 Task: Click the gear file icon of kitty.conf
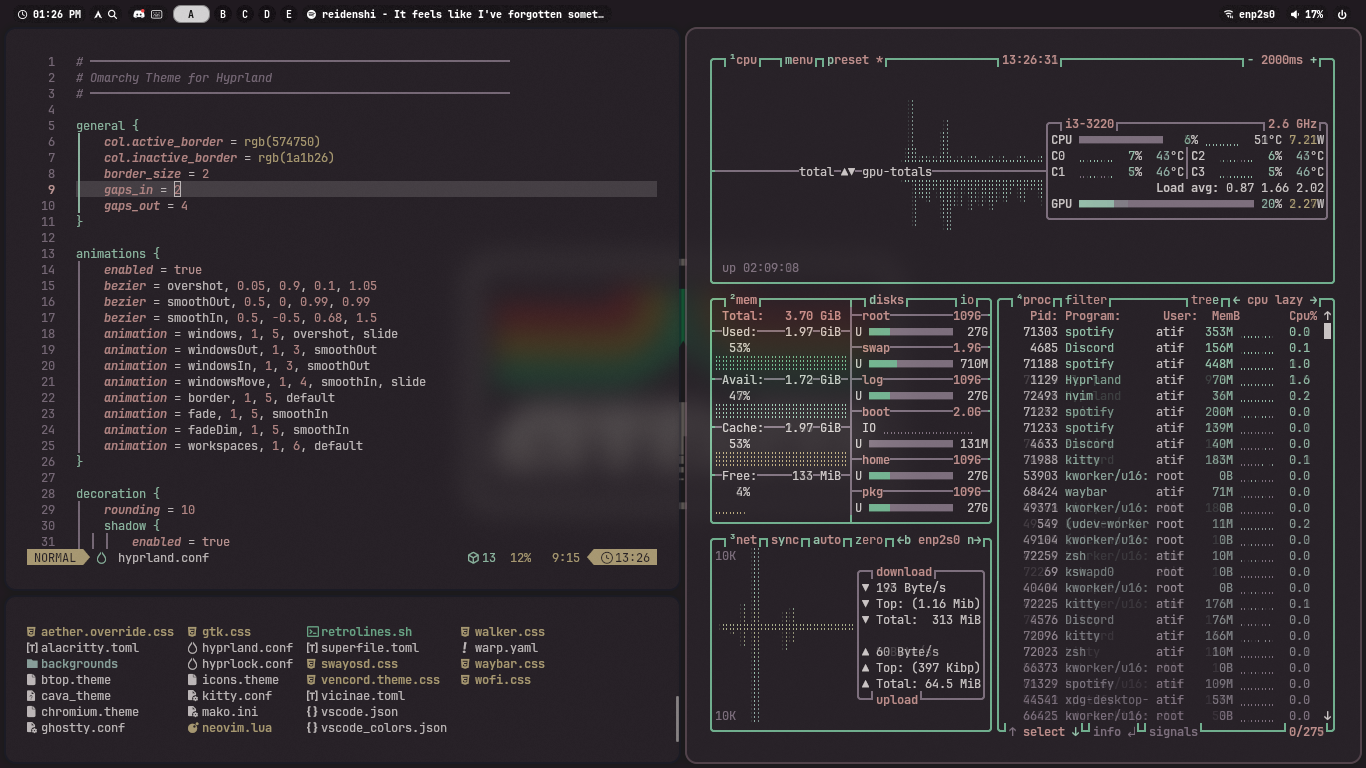(x=193, y=696)
